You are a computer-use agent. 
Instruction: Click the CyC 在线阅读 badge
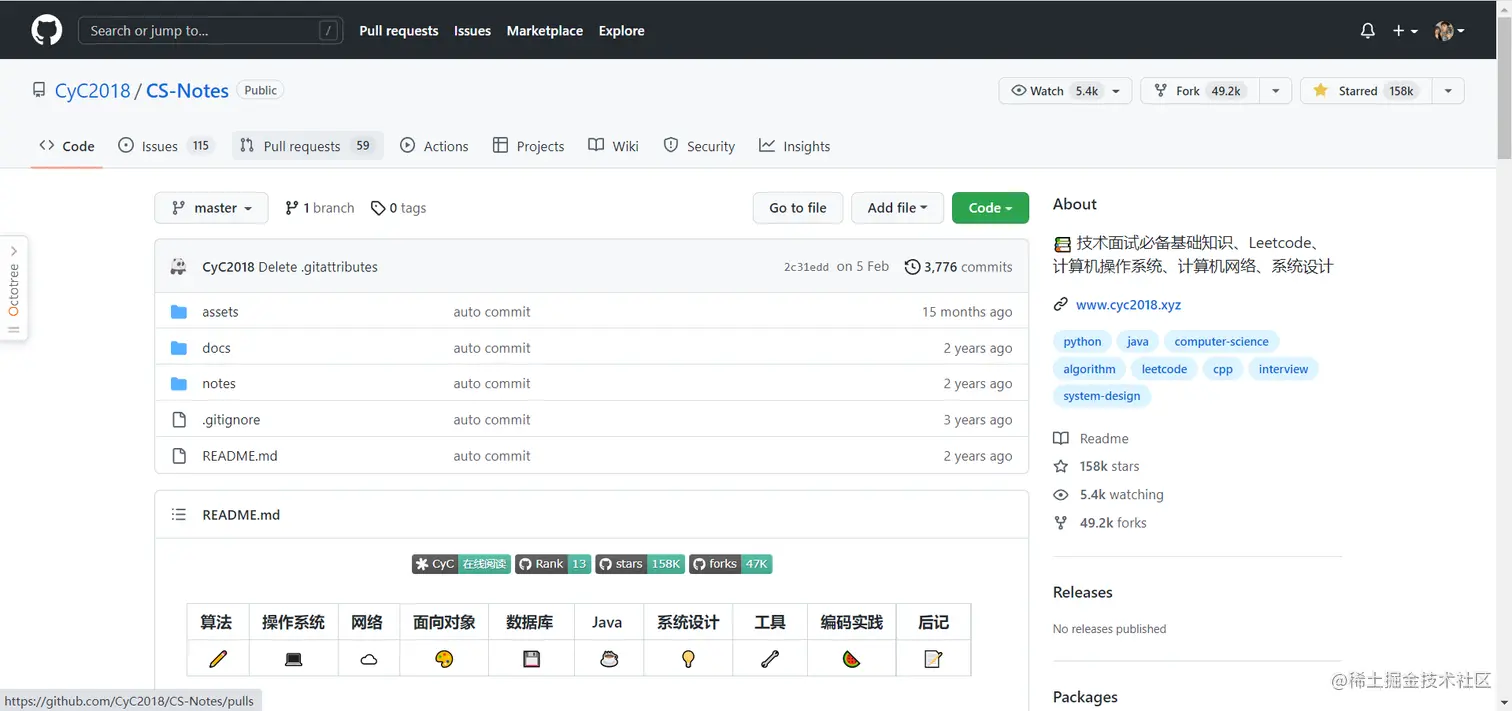tap(461, 564)
